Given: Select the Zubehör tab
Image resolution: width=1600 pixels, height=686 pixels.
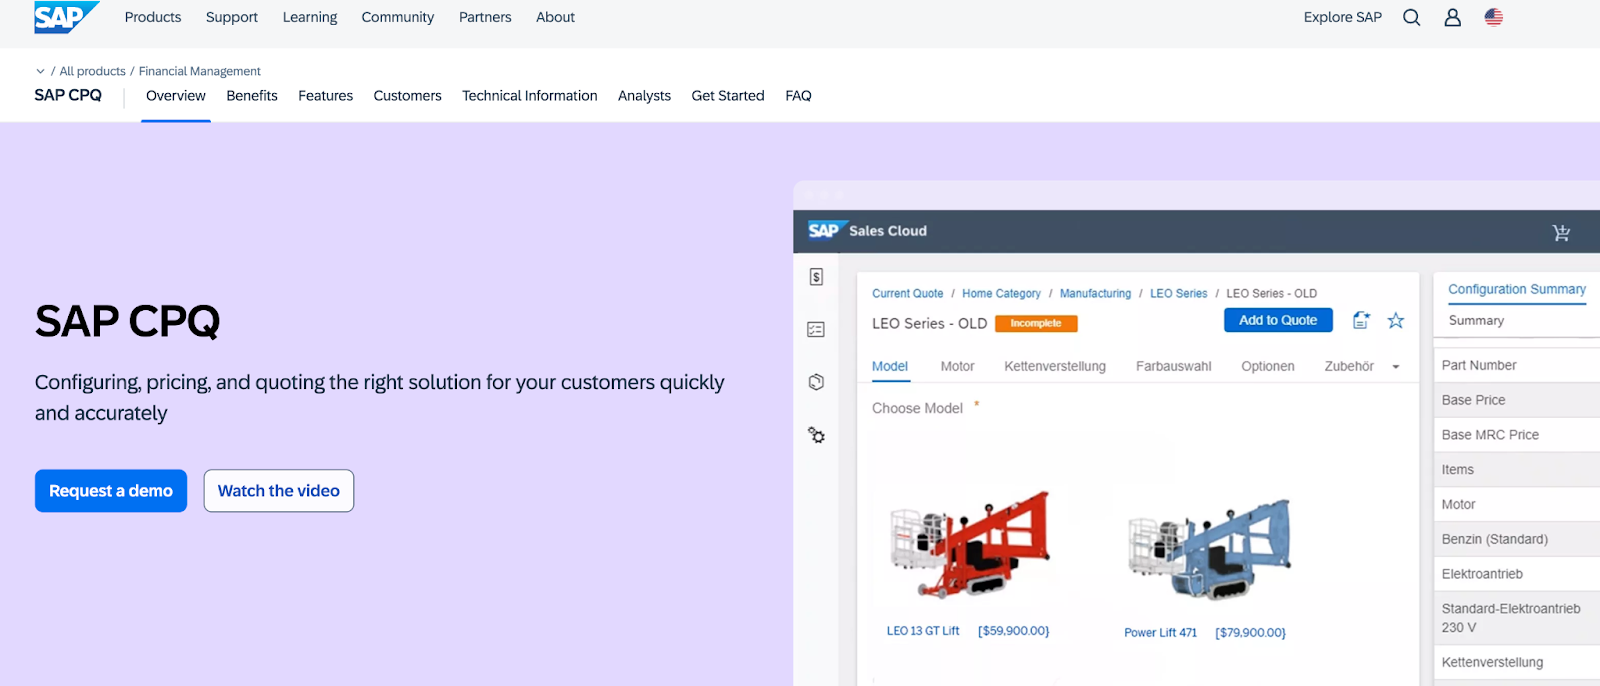Looking at the screenshot, I should click(x=1349, y=367).
